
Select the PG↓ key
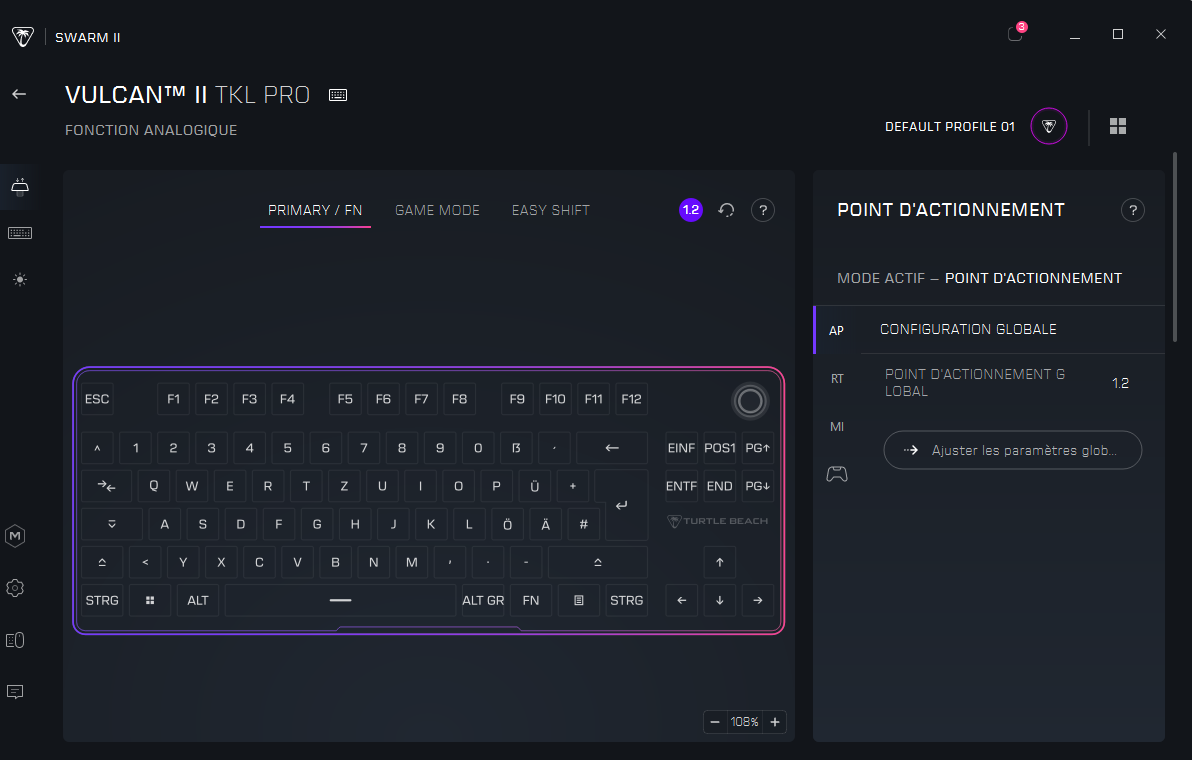[x=757, y=486]
